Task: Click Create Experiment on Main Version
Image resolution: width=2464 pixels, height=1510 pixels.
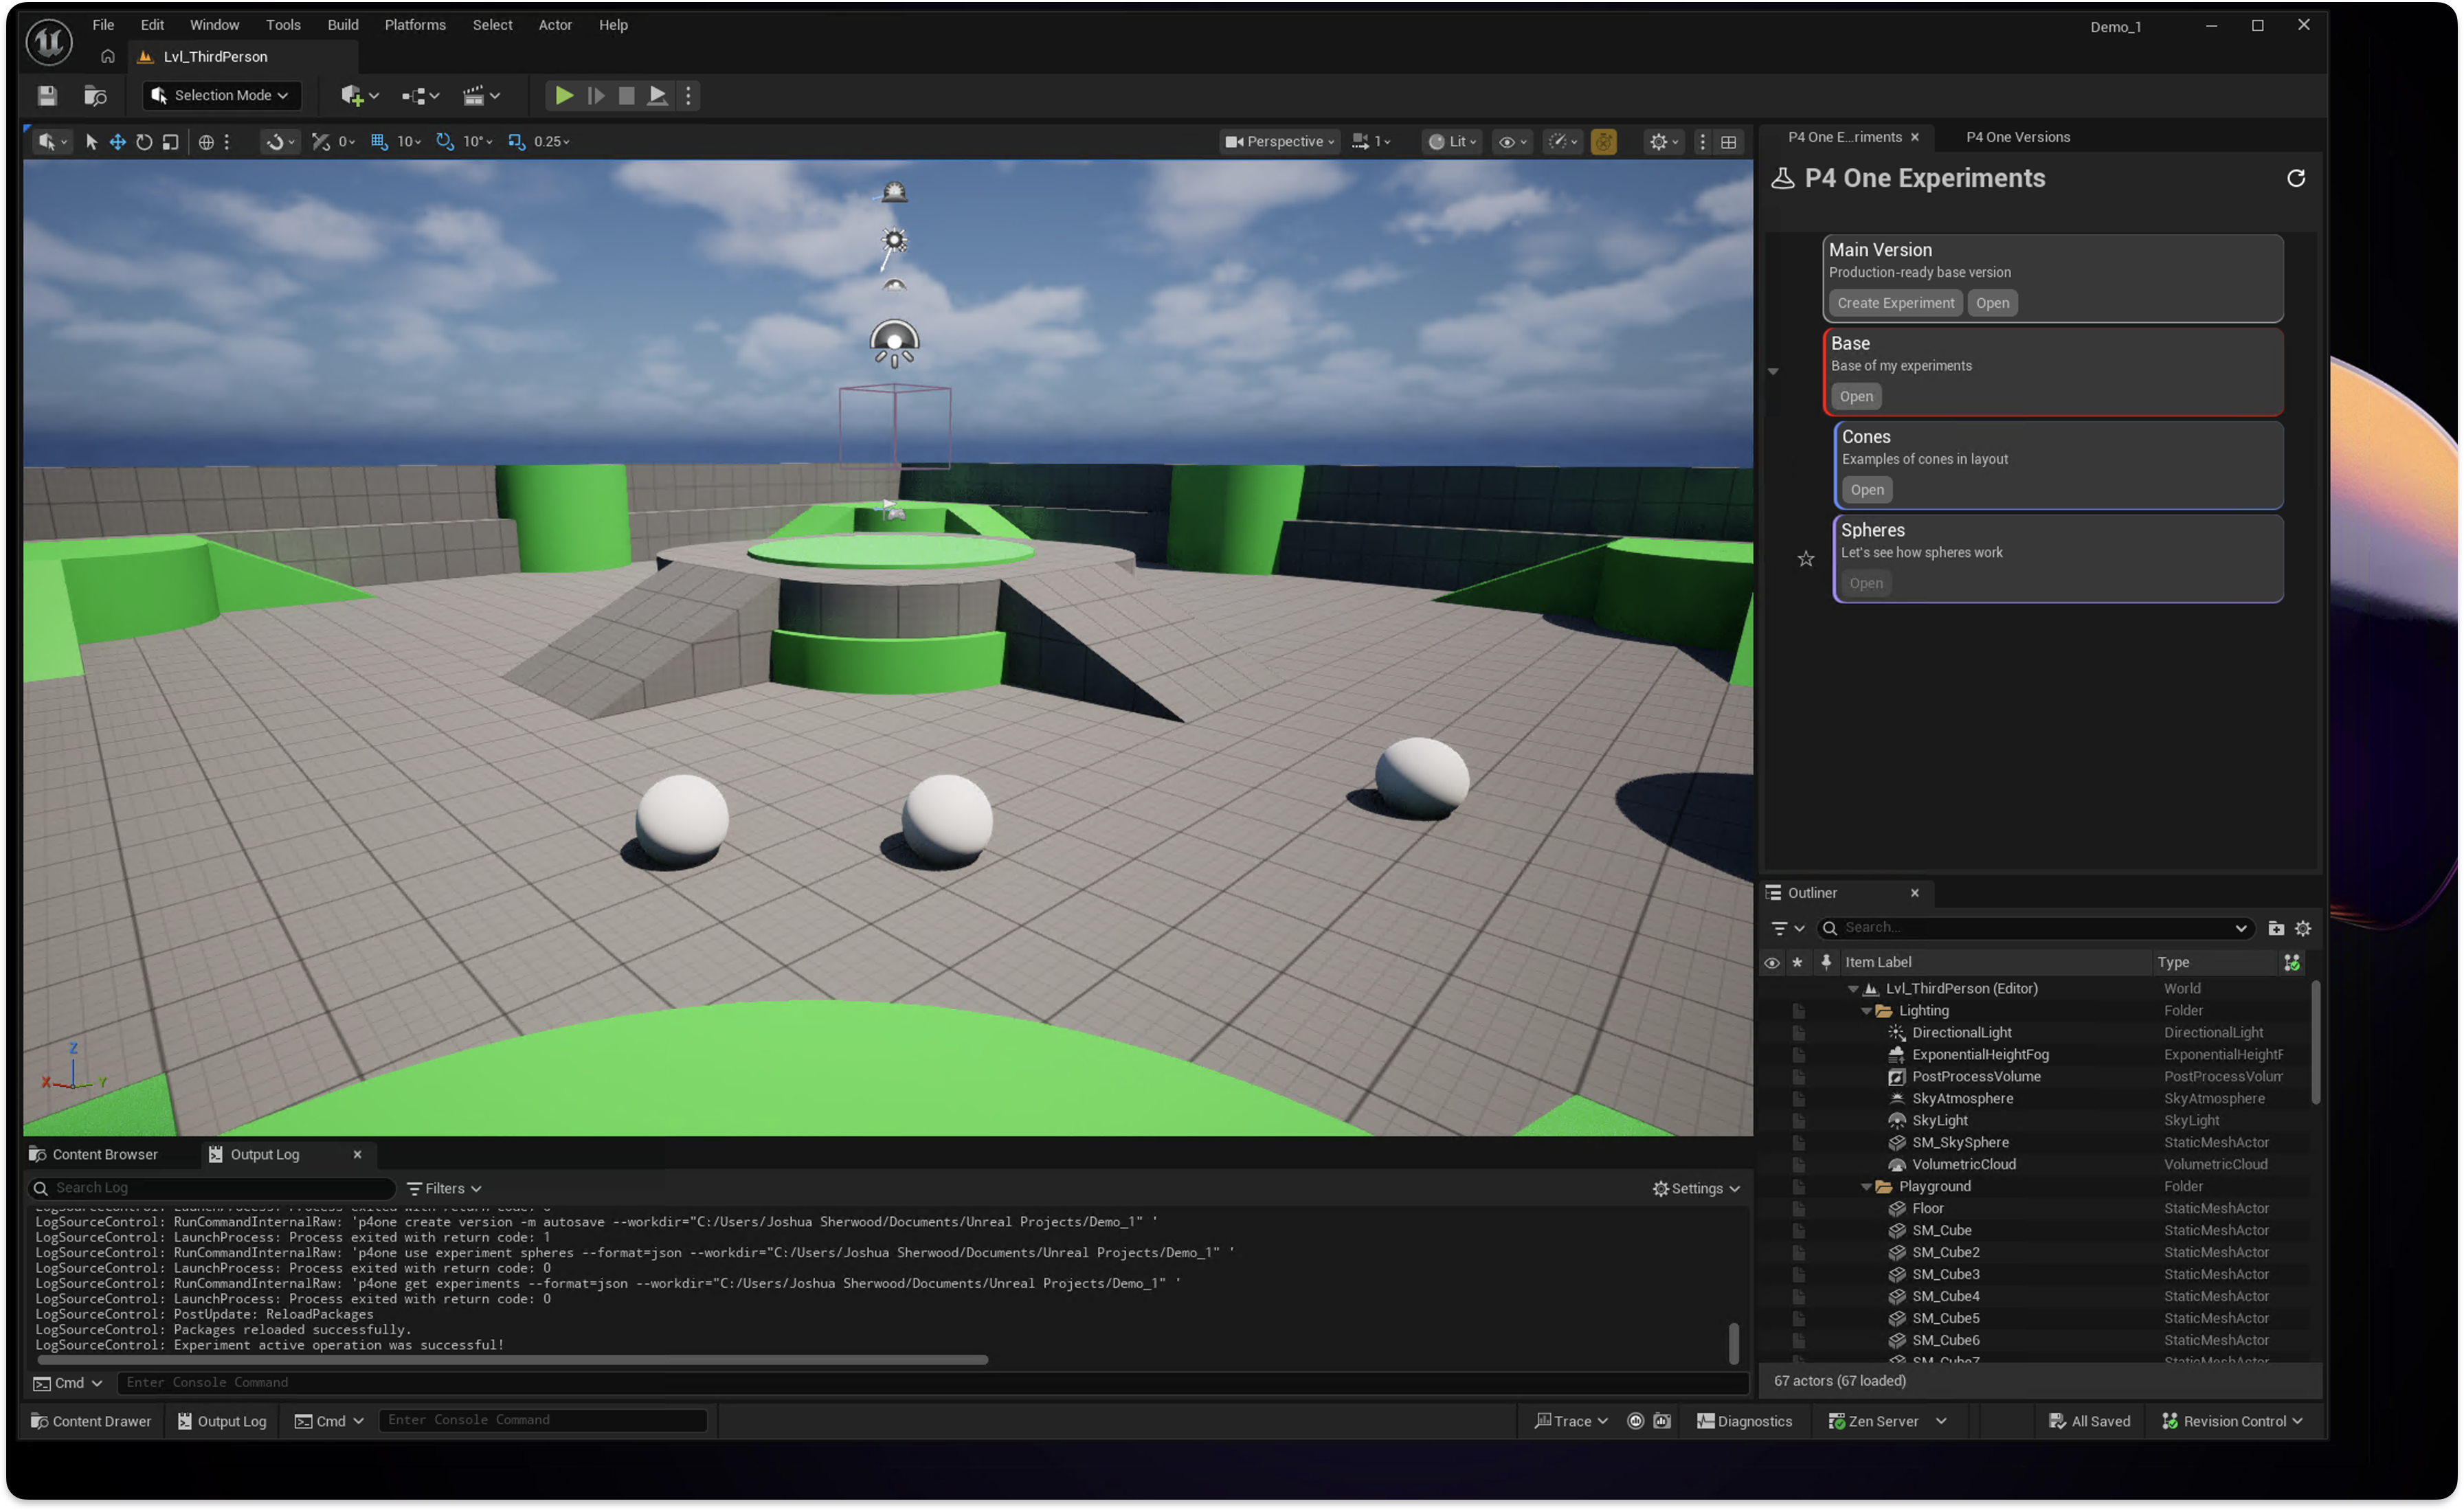Action: (1895, 303)
